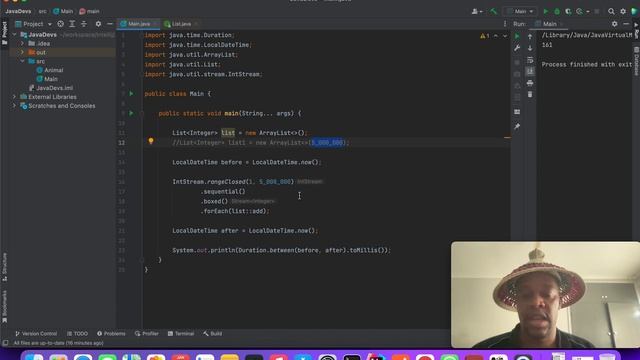Click the warnings indicator in editor corner
Viewport: 640px width, 360px height.
pos(484,36)
